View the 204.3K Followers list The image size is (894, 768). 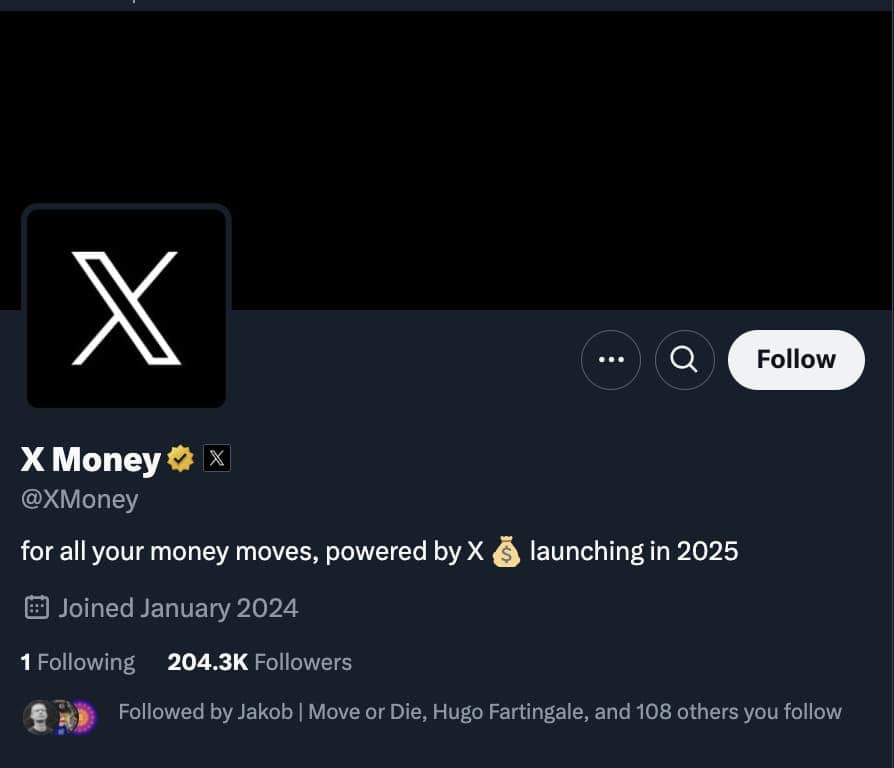[259, 662]
